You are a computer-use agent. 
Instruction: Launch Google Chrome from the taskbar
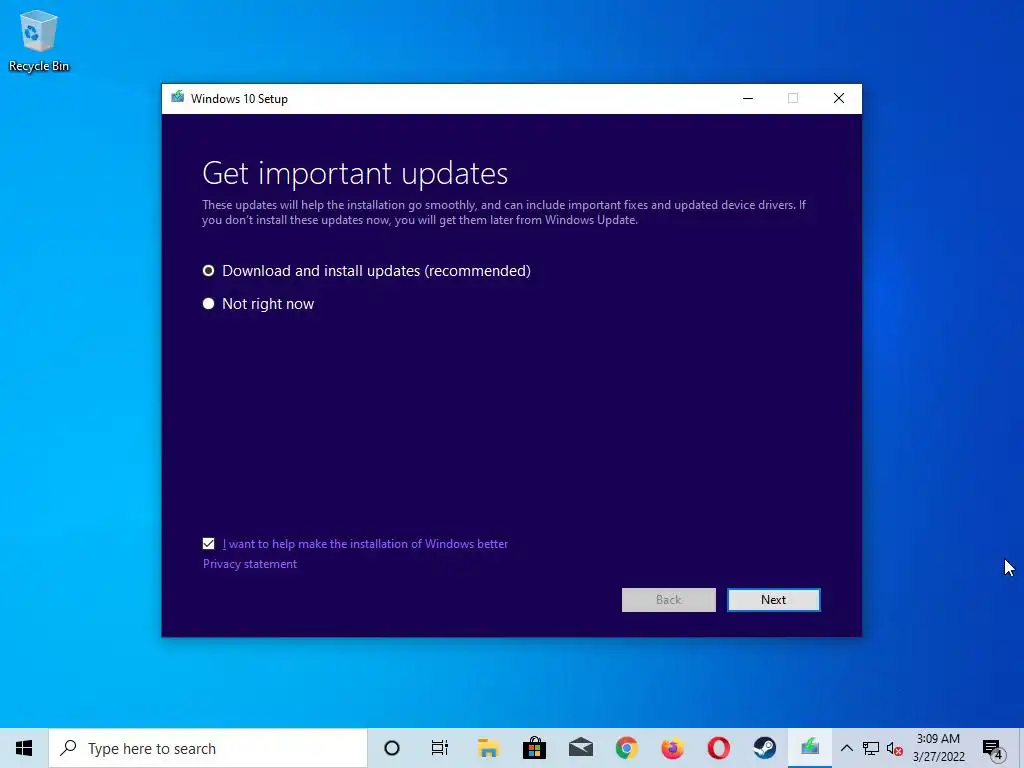626,748
